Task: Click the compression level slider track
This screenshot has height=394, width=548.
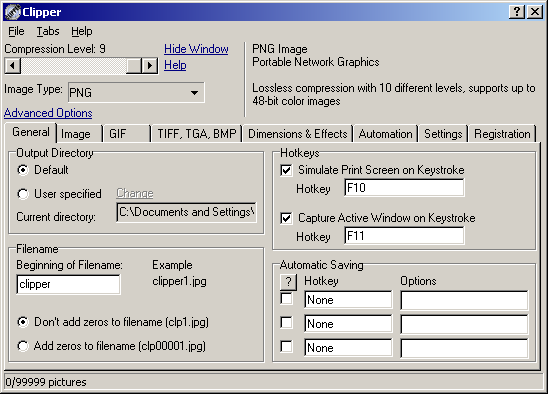Action: tap(73, 65)
